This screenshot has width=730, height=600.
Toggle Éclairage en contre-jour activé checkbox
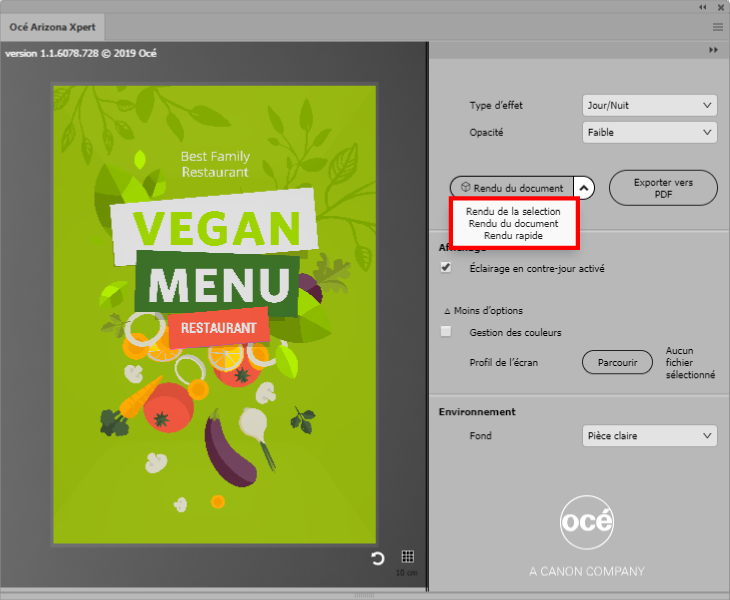(446, 268)
